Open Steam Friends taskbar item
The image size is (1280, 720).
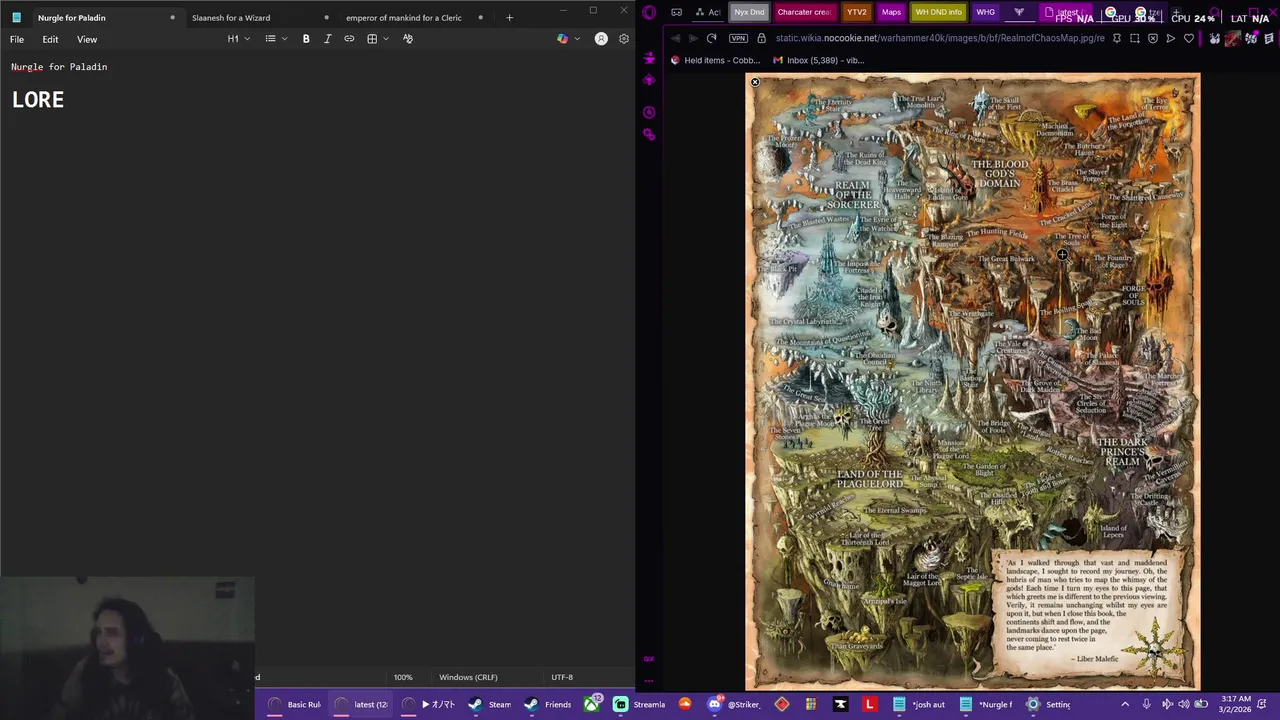click(548, 704)
